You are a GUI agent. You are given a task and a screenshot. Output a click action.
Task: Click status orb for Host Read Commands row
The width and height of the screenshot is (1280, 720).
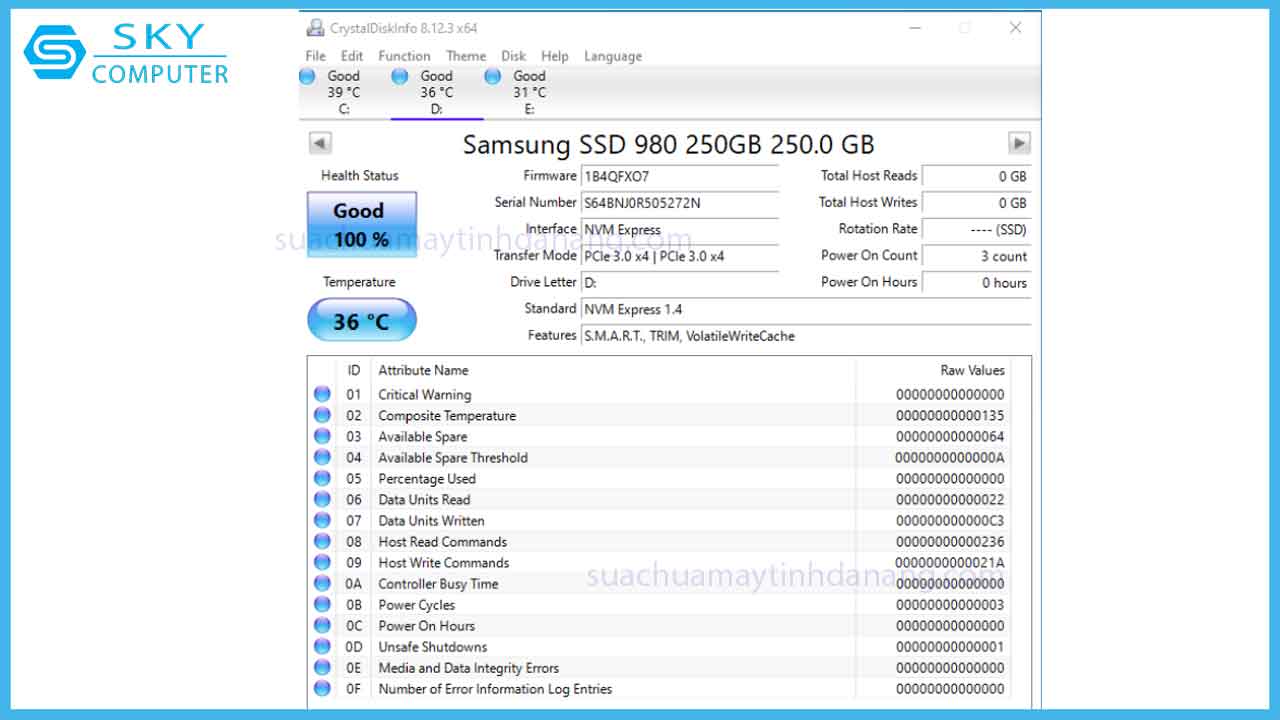(322, 541)
